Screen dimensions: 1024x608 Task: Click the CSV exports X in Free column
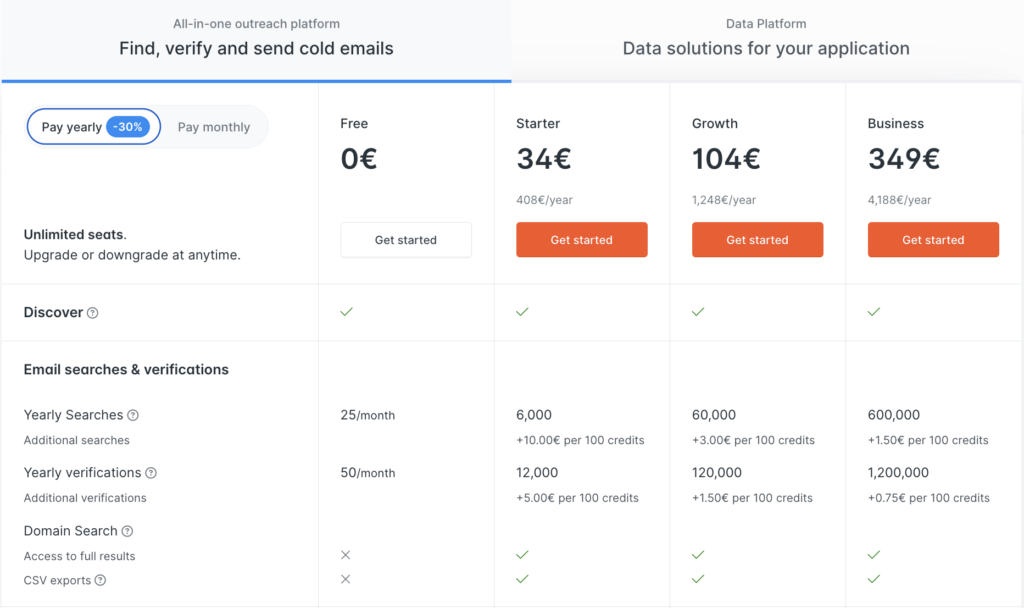(x=346, y=579)
